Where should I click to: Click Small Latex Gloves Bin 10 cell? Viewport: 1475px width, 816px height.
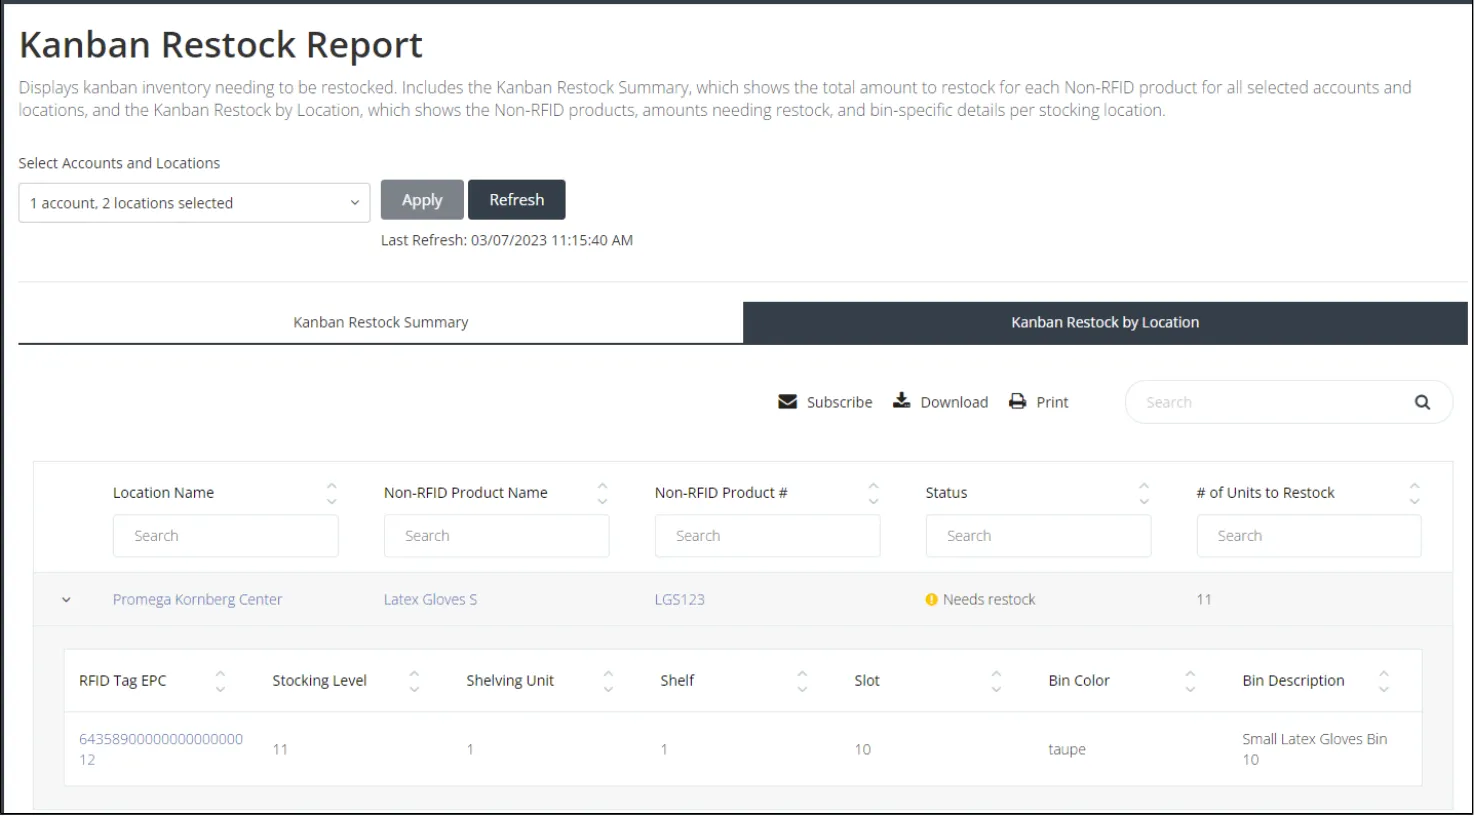(x=1315, y=749)
